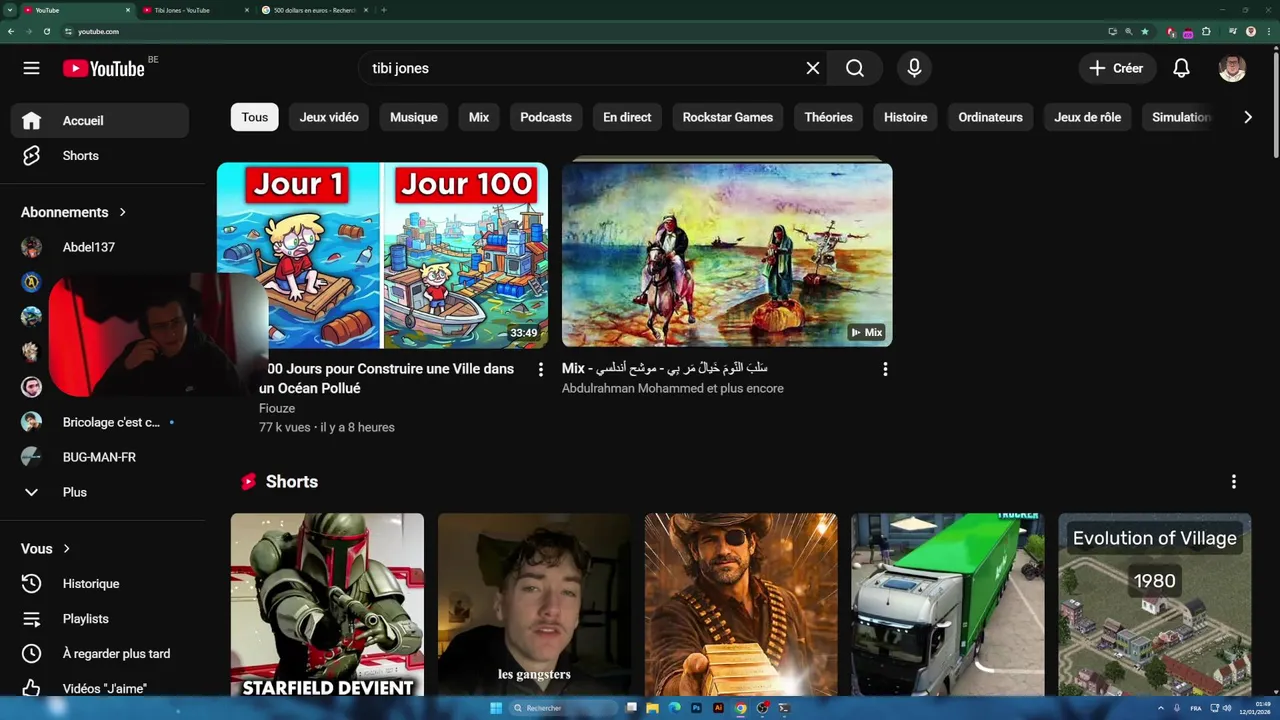This screenshot has width=1280, height=720.
Task: Switch to the 500 dollars en euros tab
Action: click(312, 10)
